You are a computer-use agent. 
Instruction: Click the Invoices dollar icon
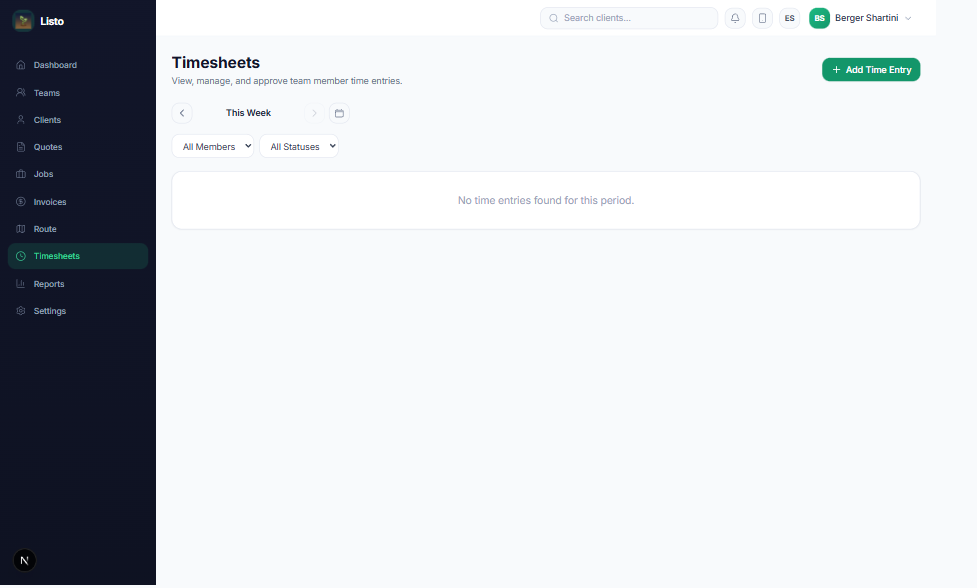tap(21, 202)
